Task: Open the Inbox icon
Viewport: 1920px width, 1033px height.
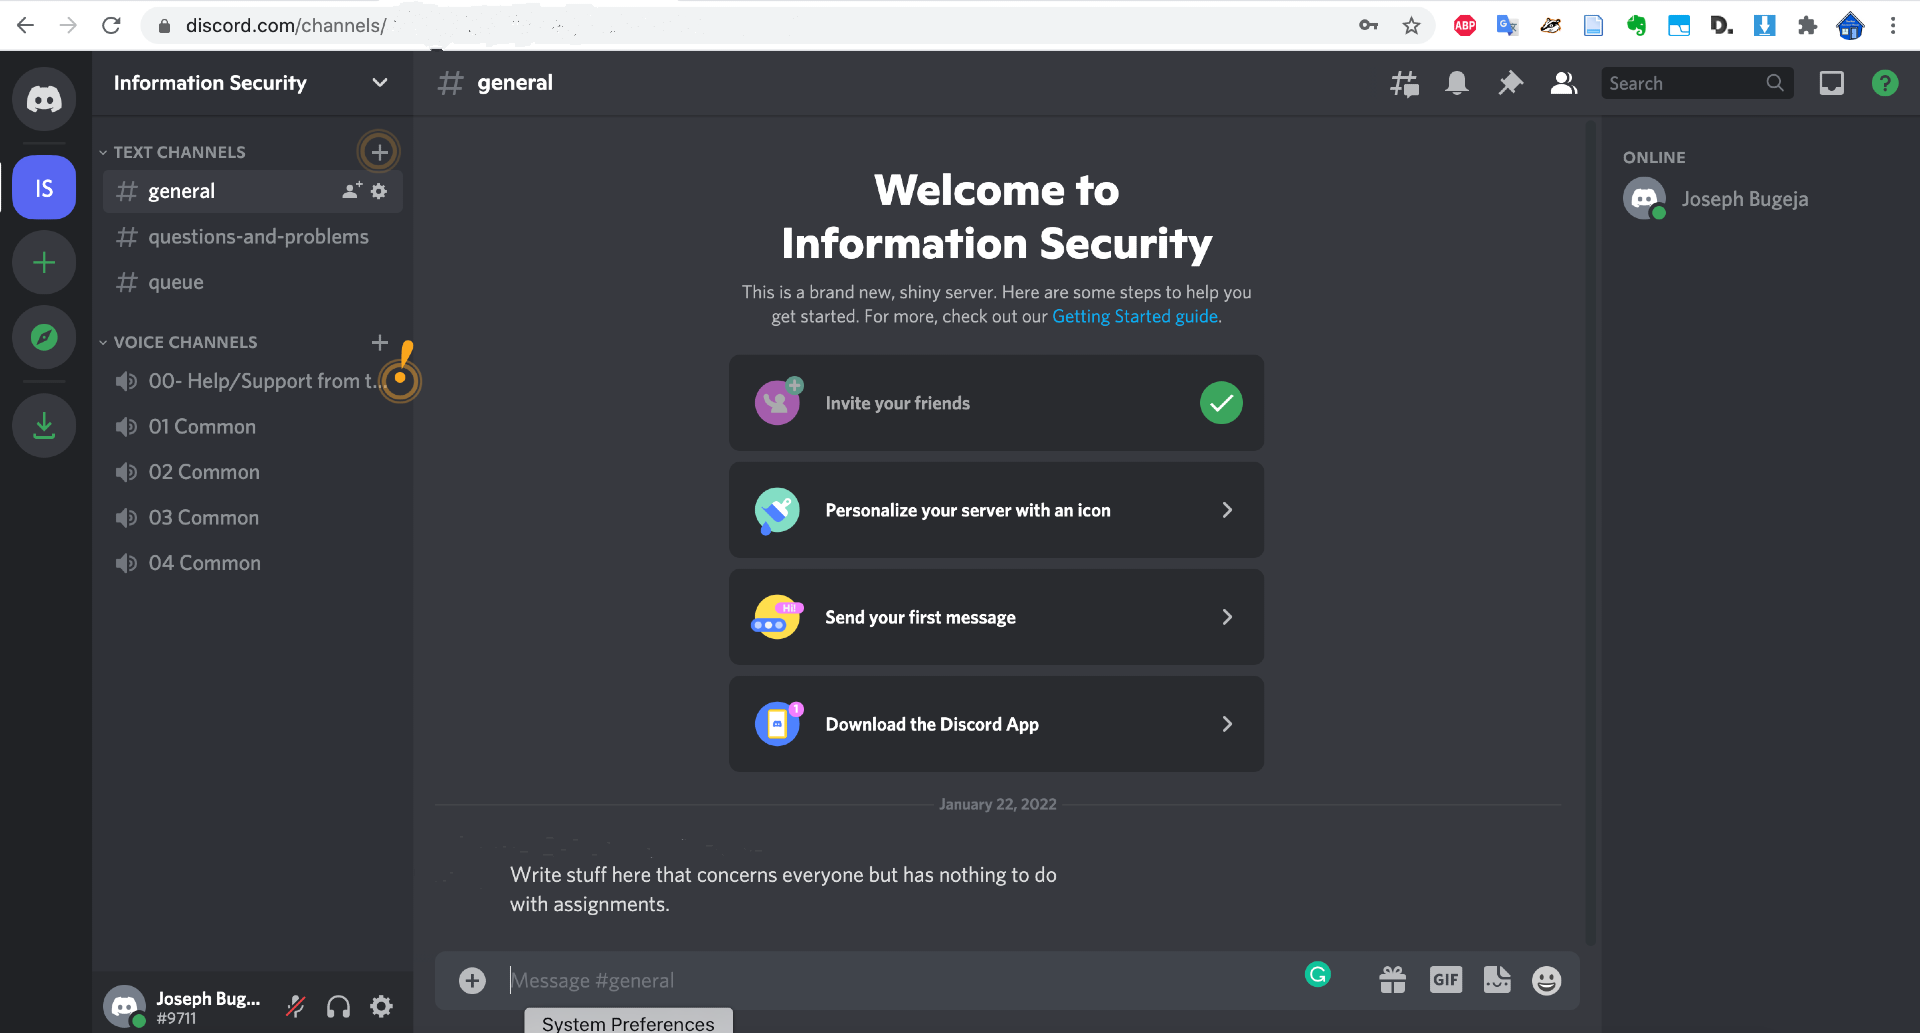Action: click(1831, 84)
